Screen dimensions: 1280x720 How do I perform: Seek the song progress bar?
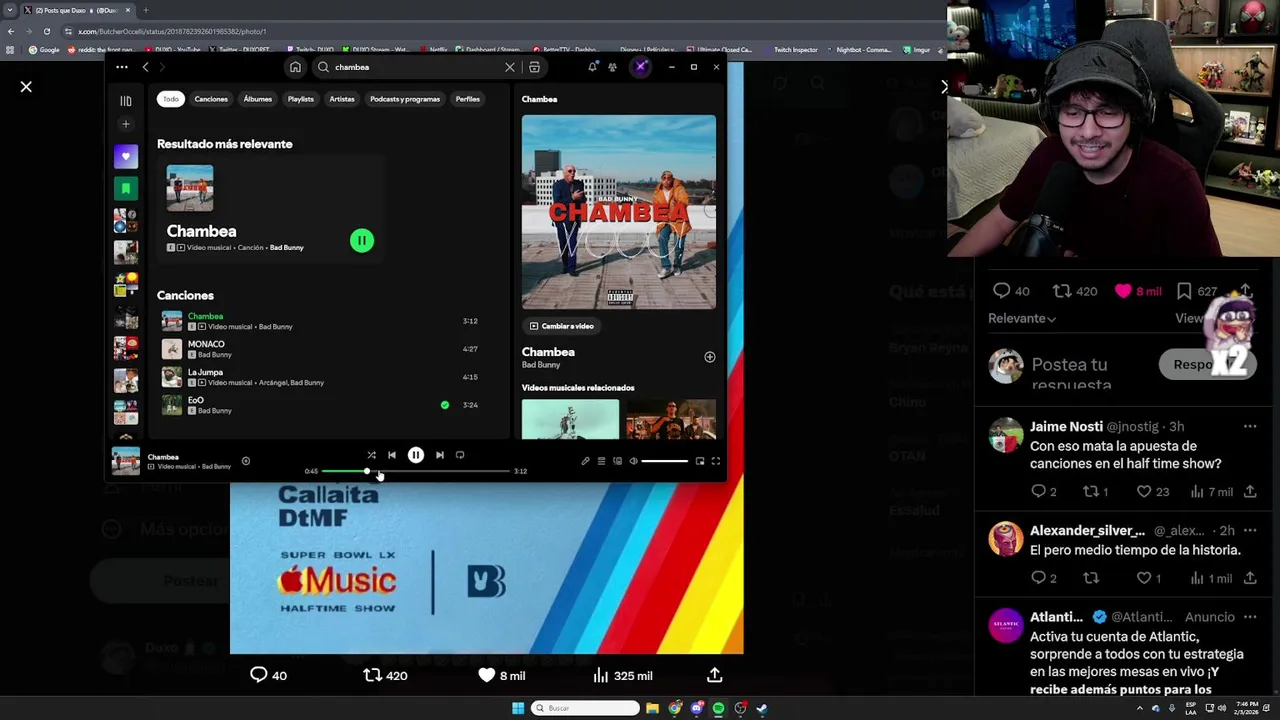(415, 471)
